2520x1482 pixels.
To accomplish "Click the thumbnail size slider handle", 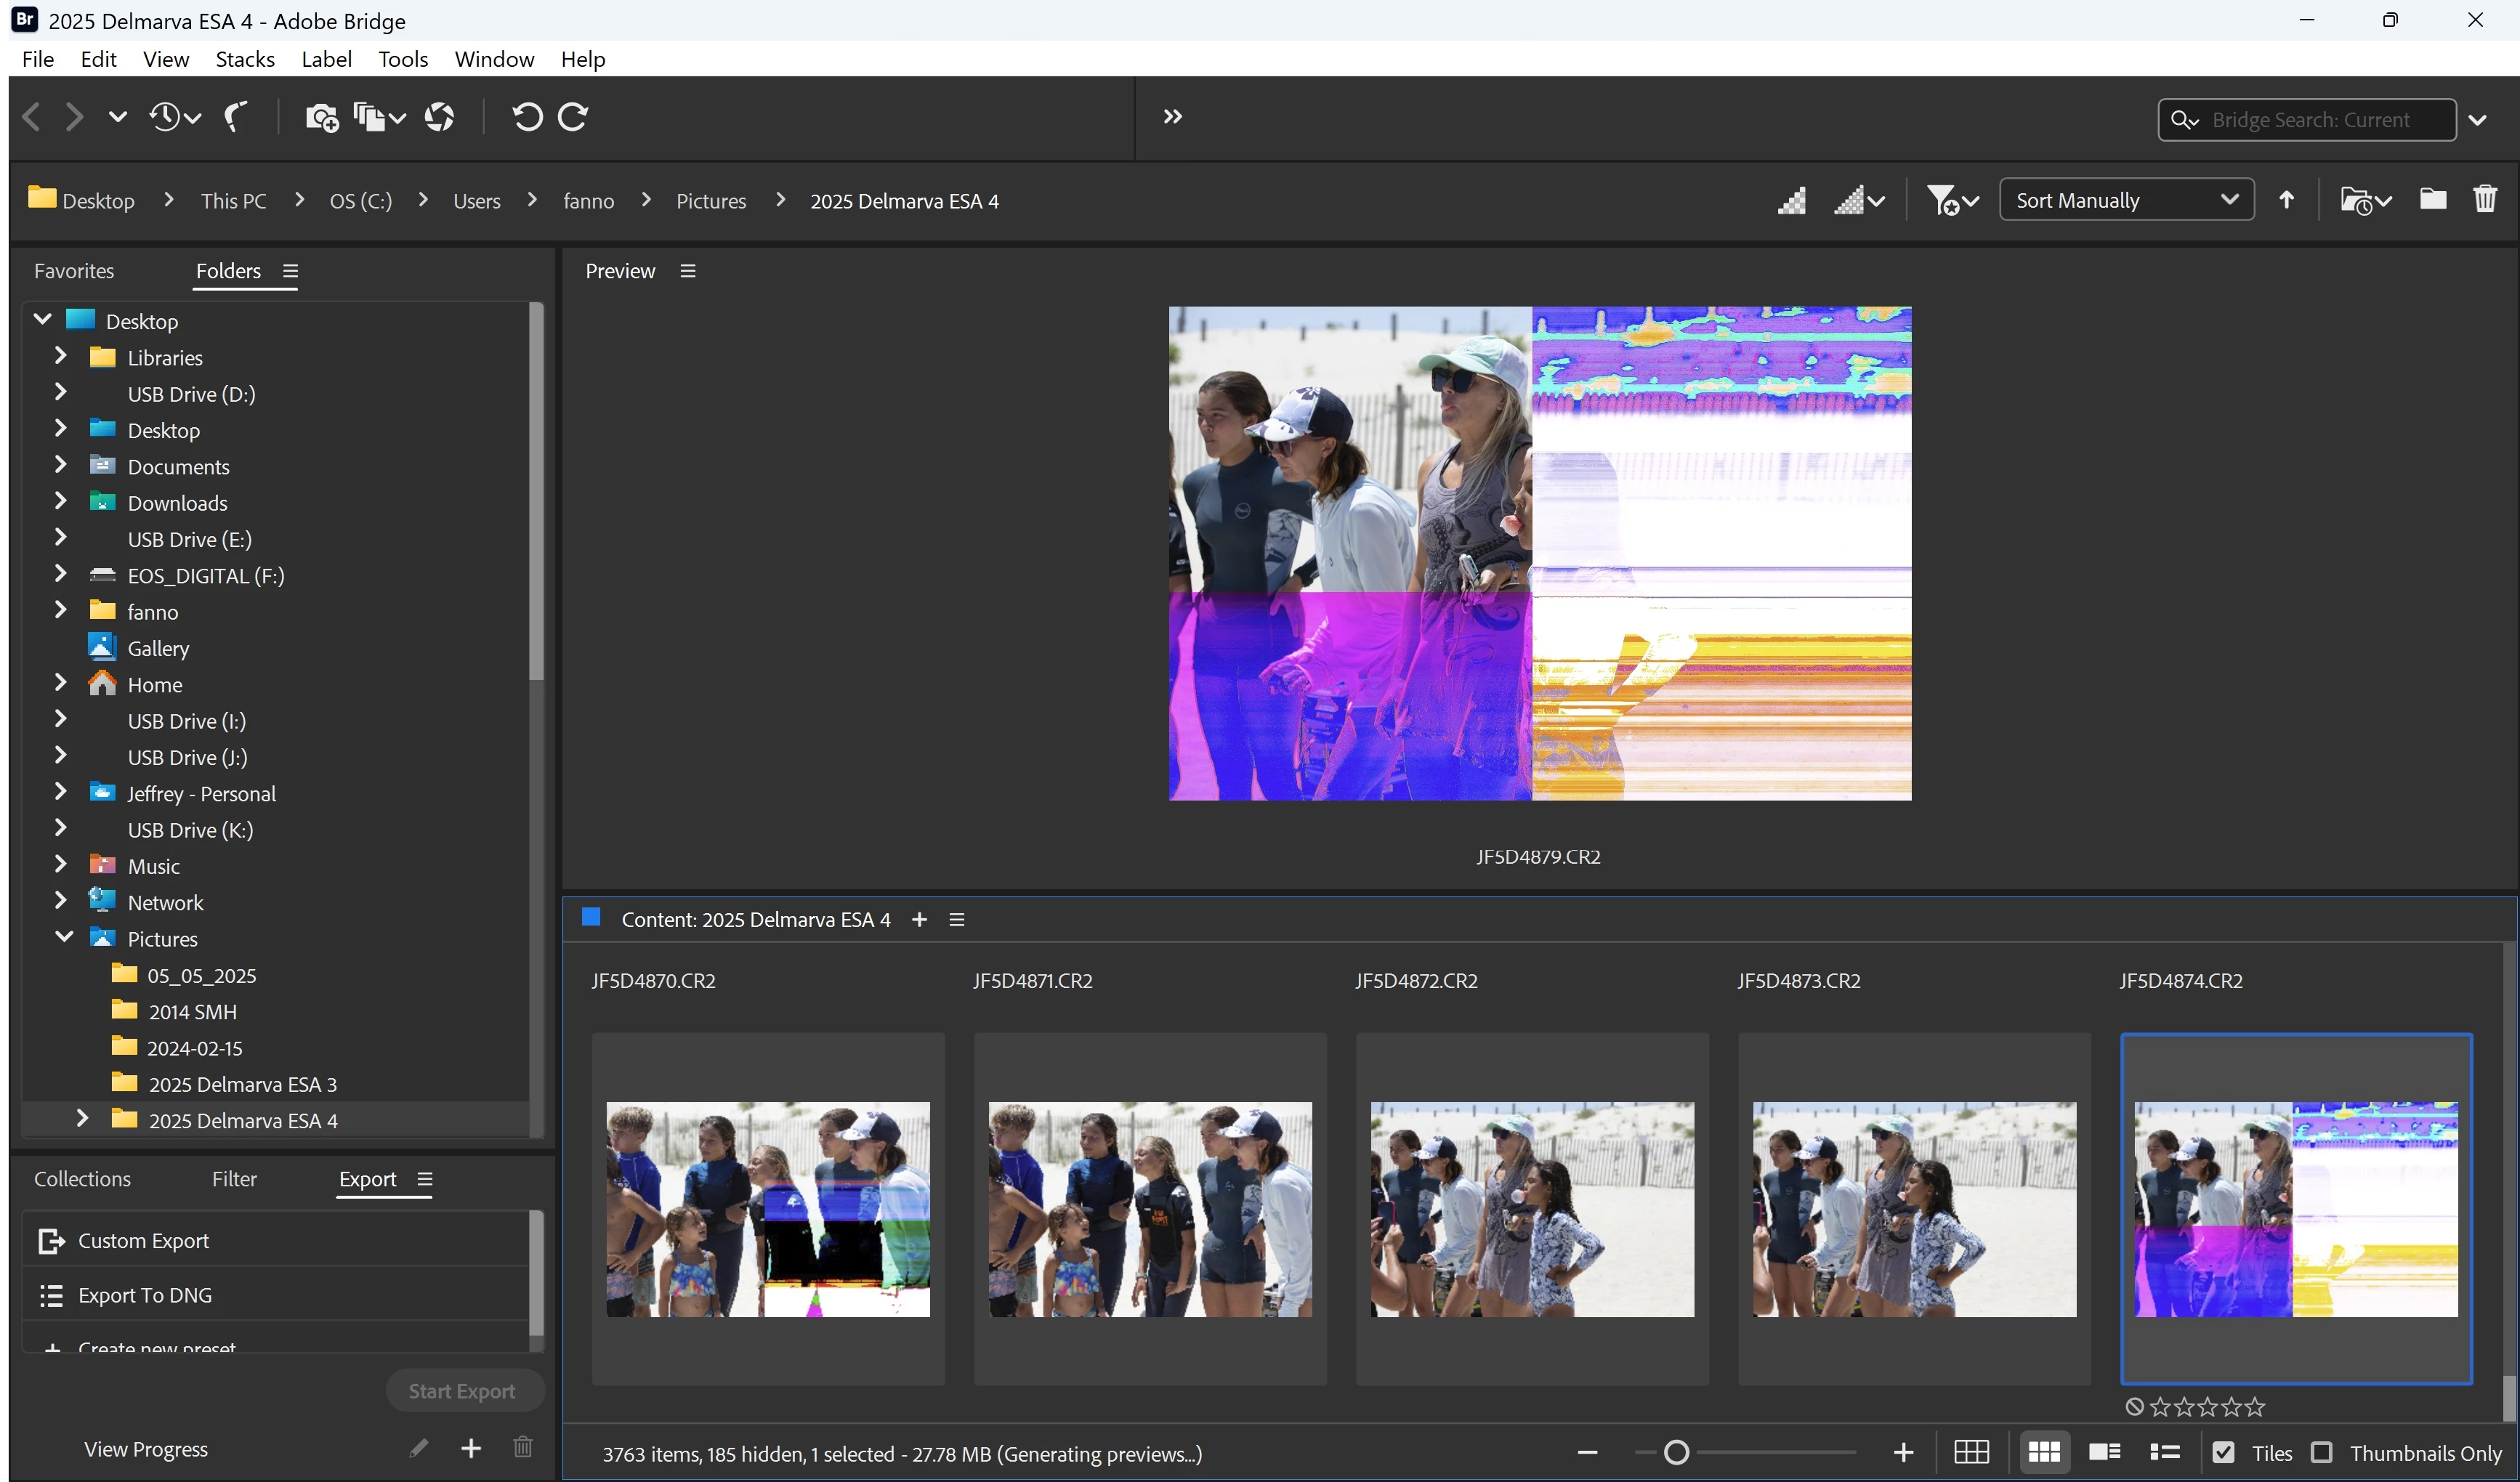I will (1676, 1452).
